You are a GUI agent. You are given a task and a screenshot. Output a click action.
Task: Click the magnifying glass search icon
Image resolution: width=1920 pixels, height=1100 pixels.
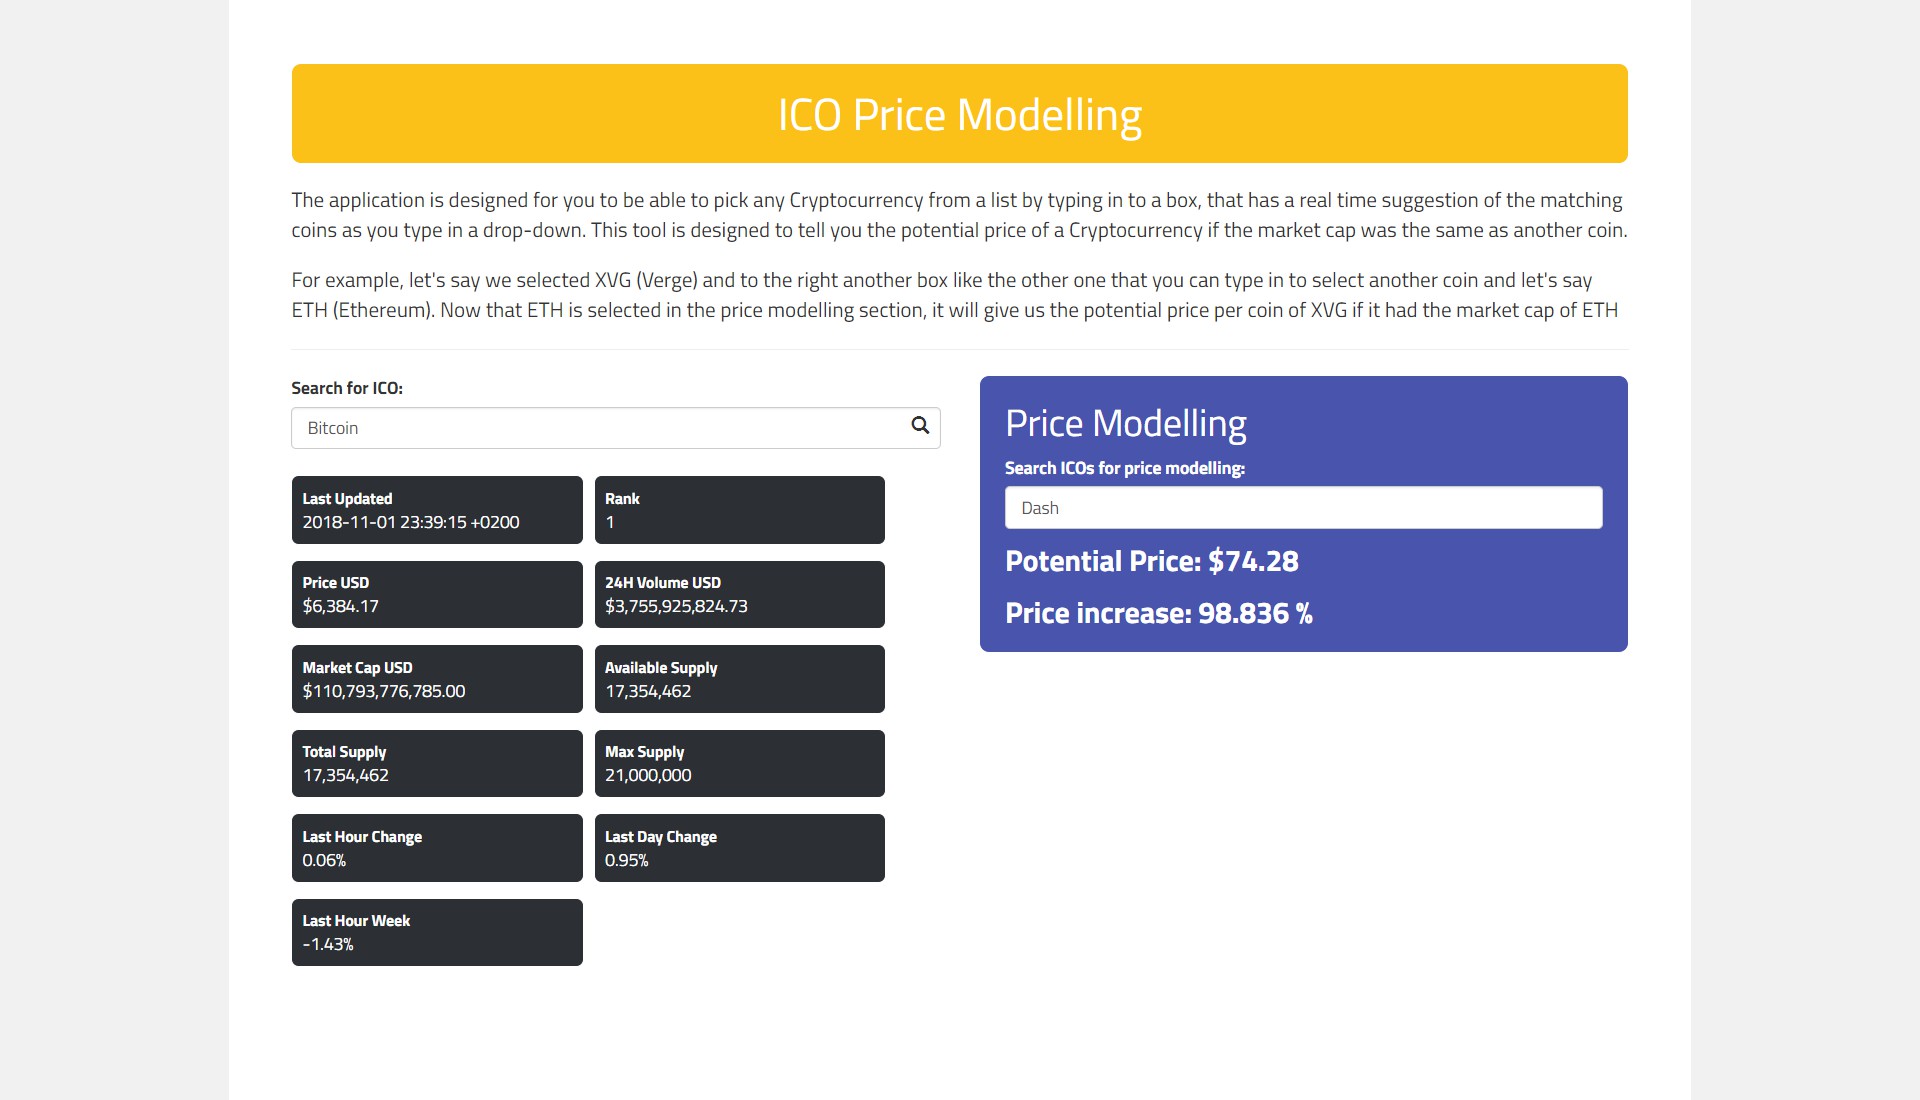coord(918,426)
